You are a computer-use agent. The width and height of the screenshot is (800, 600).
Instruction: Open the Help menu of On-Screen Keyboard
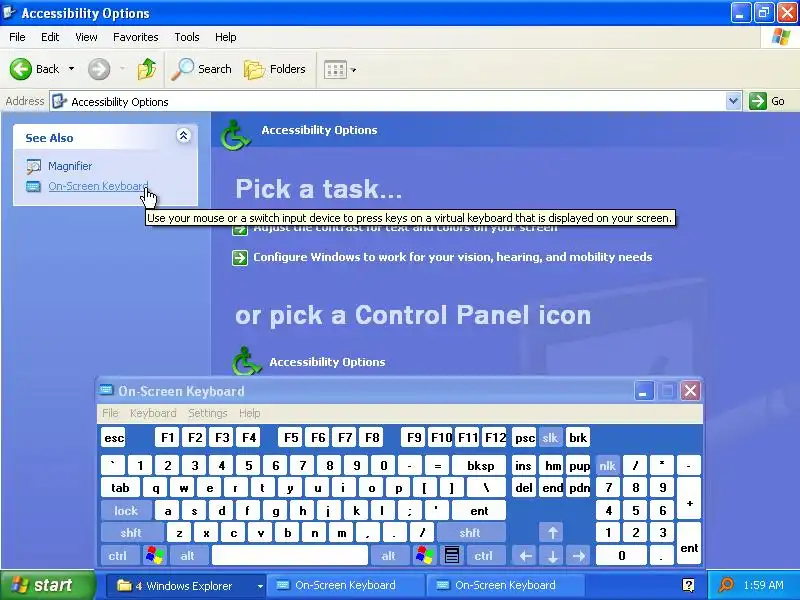(x=249, y=413)
